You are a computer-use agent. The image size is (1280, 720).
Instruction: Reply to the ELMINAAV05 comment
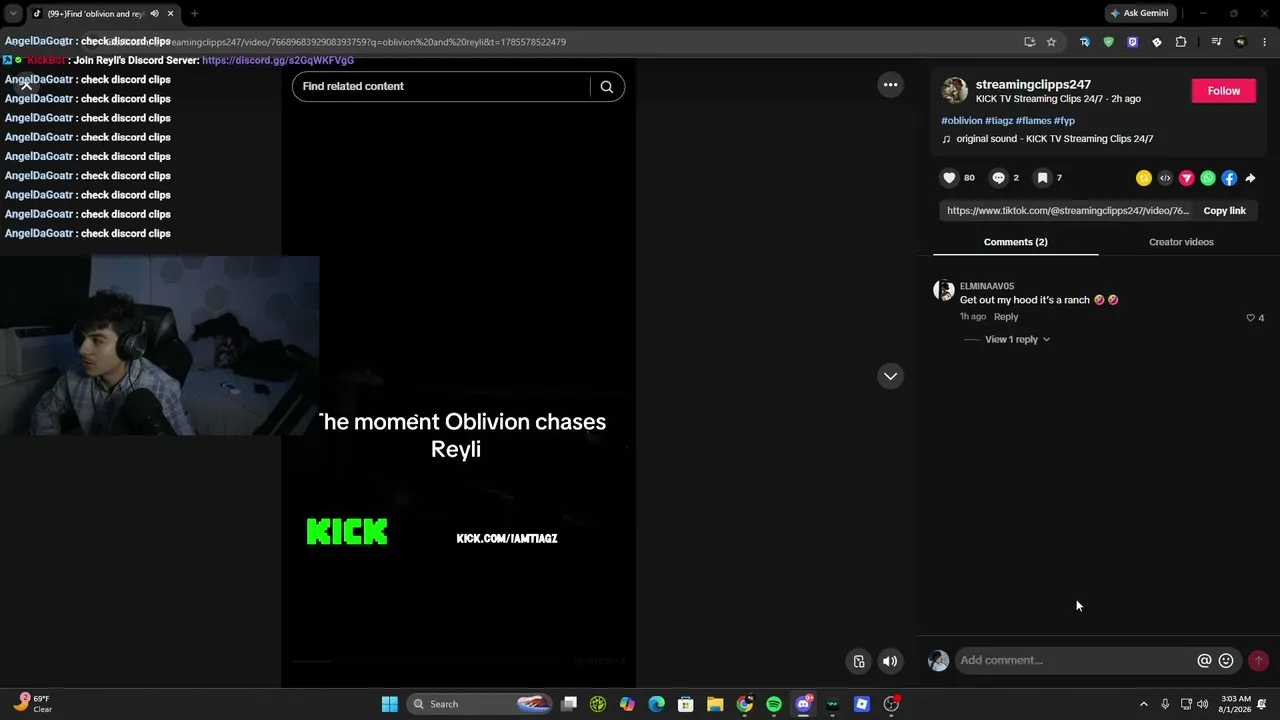[x=1006, y=316]
